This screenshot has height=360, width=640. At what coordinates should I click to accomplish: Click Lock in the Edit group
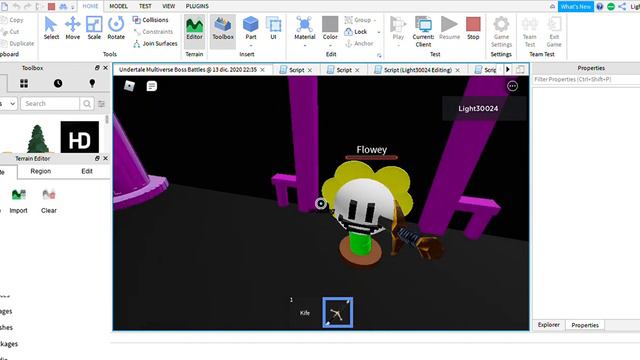356,31
